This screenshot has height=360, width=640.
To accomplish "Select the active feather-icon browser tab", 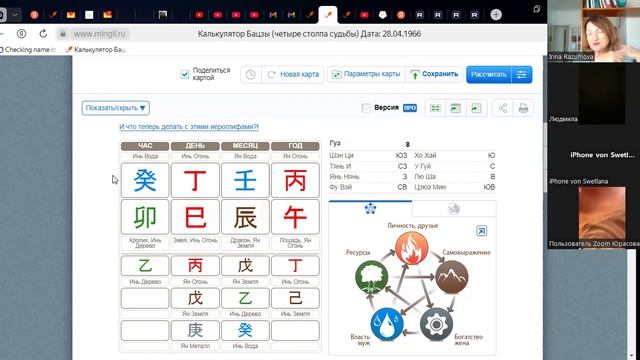I will [328, 15].
